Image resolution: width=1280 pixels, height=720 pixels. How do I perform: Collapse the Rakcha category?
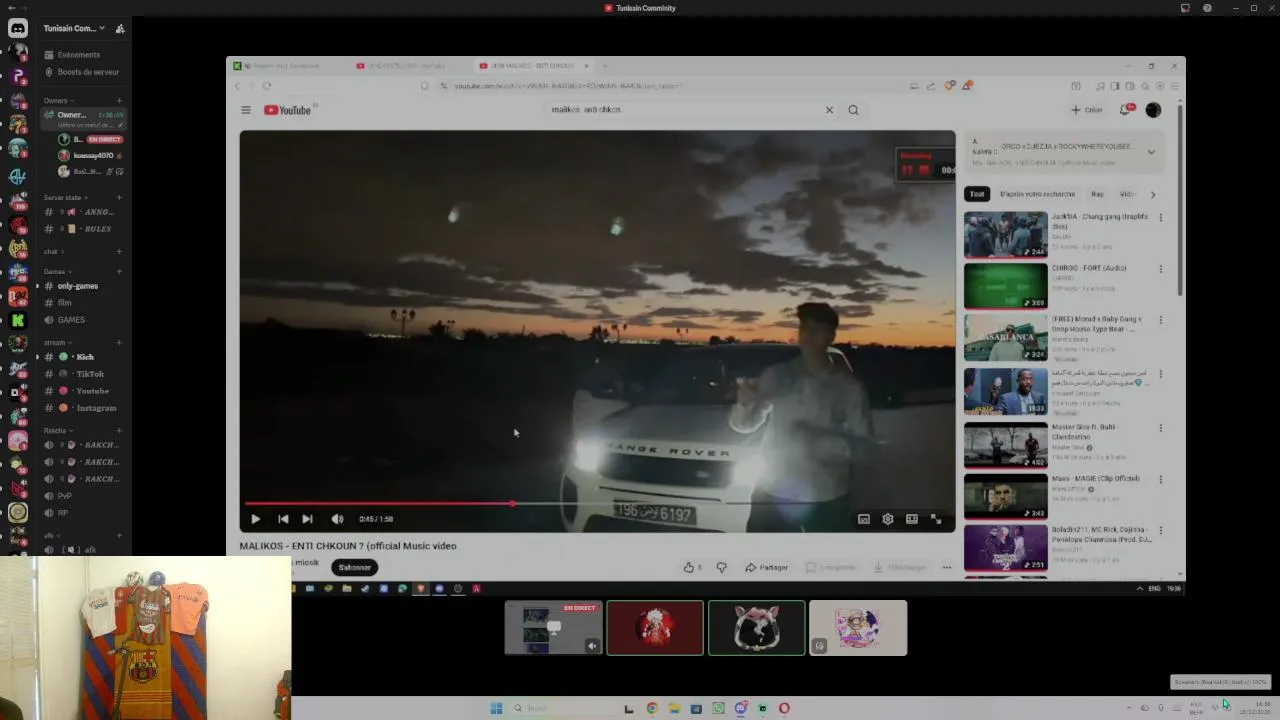57,430
